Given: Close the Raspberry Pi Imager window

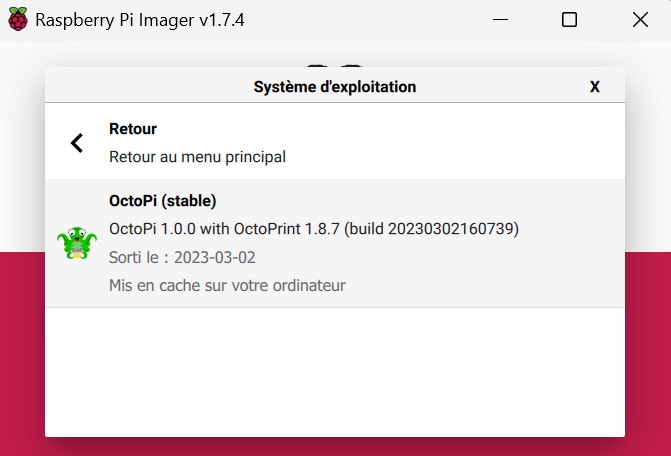Looking at the screenshot, I should pyautogui.click(x=640, y=20).
